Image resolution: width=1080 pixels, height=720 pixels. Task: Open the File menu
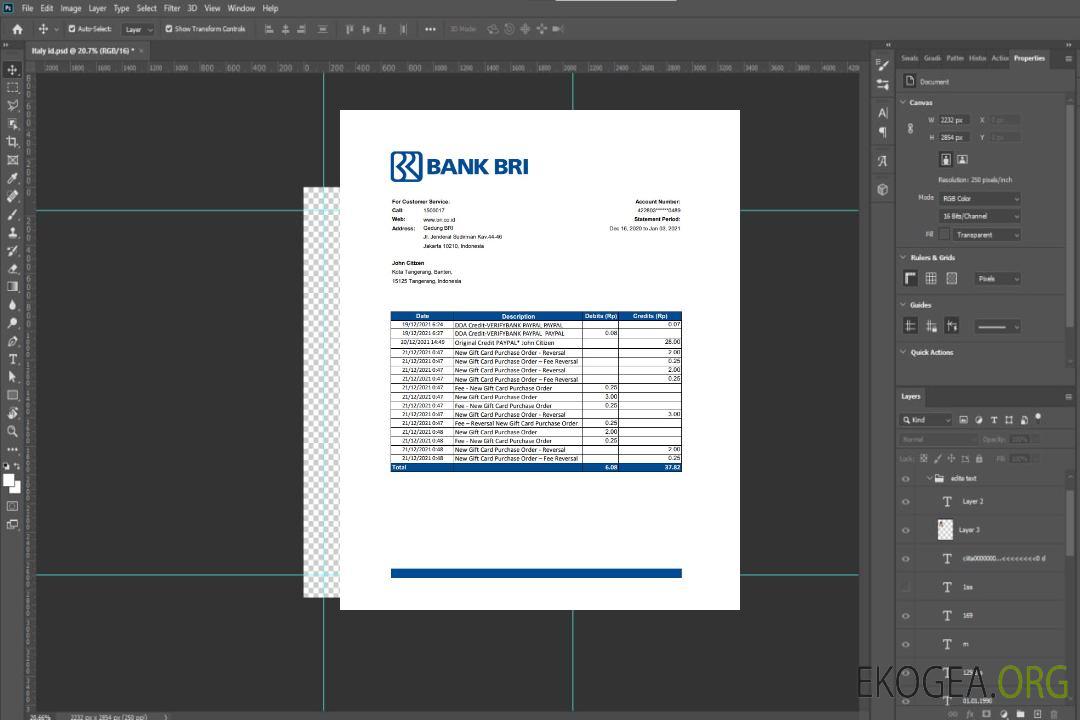click(28, 8)
